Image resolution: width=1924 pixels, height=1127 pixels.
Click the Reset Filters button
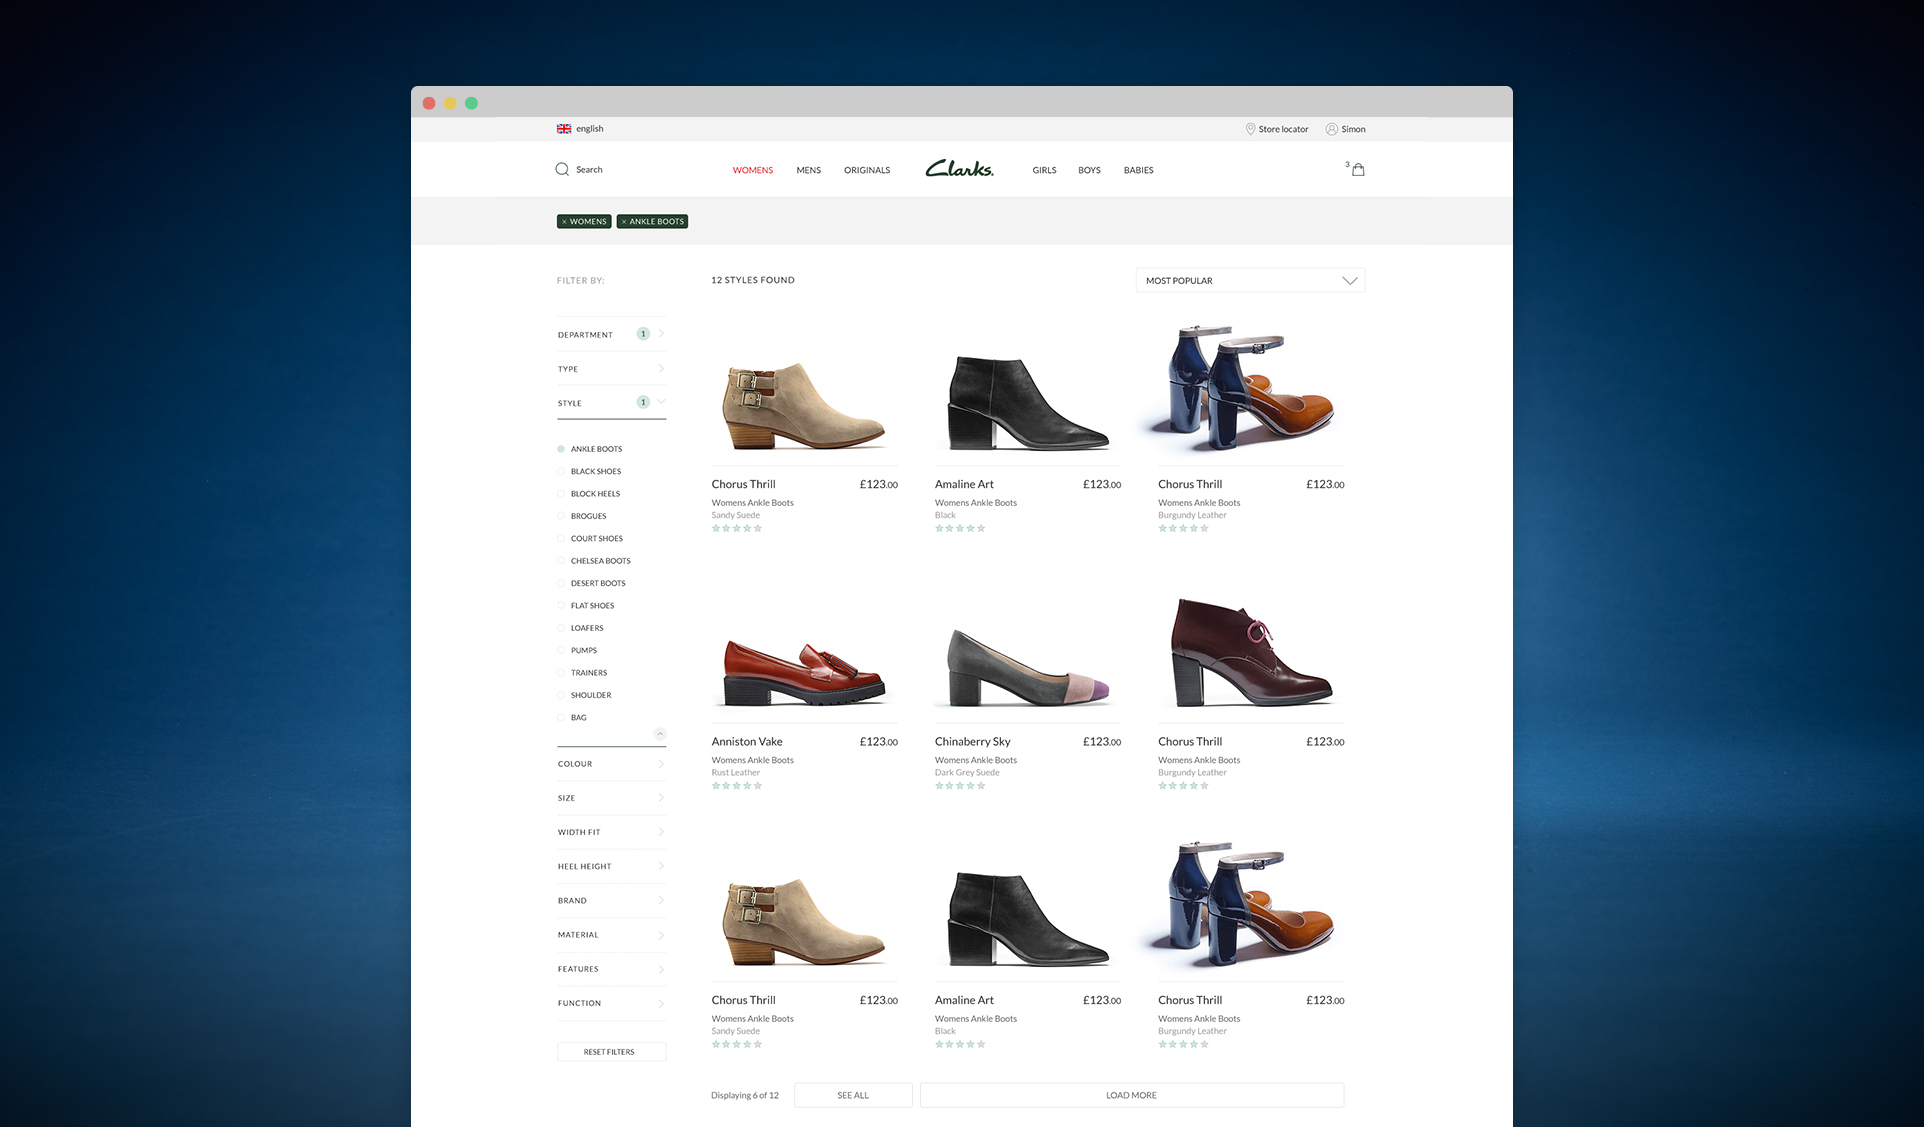(x=610, y=1052)
